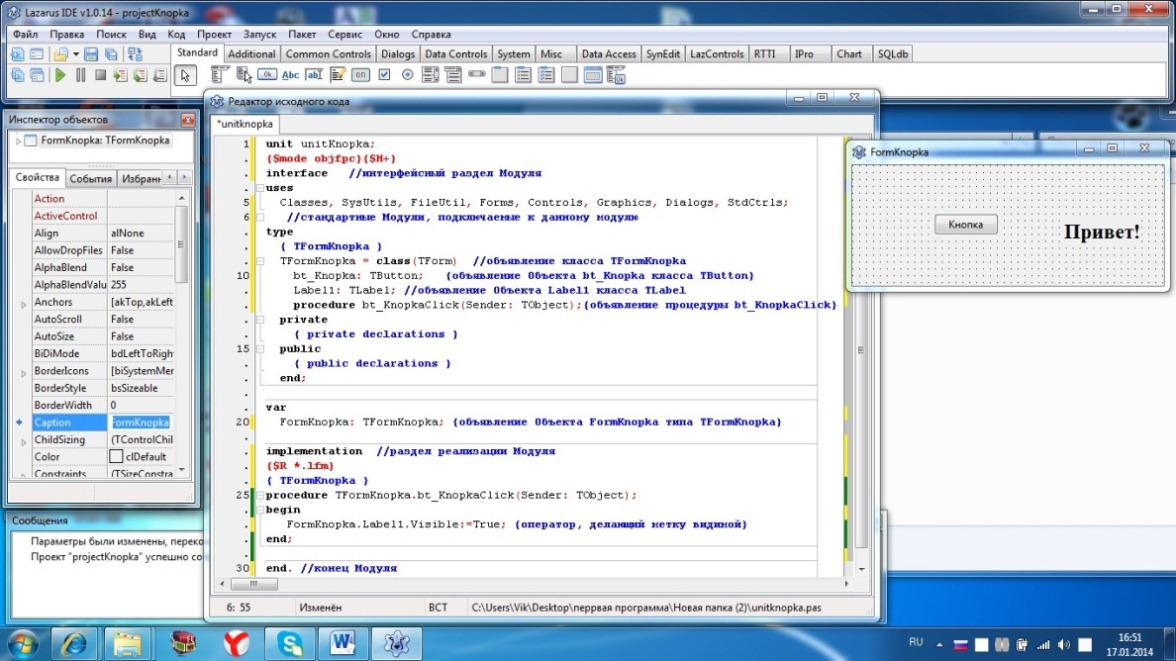Pick the TCheckBox component icon
The height and width of the screenshot is (661, 1176).
384,75
